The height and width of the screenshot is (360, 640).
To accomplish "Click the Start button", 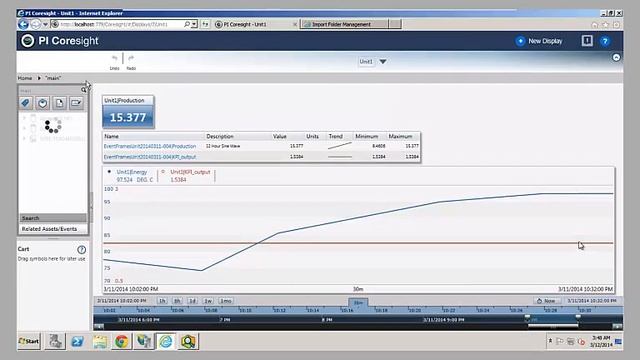I will 29,341.
